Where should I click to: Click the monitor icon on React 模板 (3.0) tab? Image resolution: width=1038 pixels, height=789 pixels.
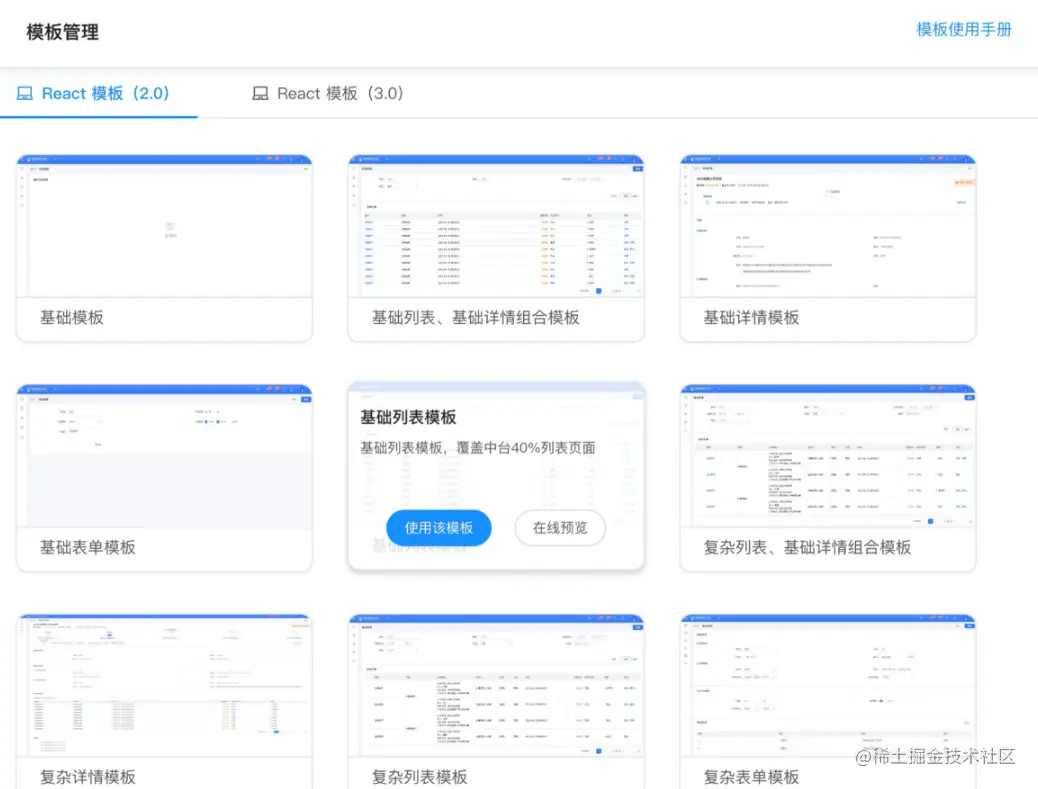point(259,93)
